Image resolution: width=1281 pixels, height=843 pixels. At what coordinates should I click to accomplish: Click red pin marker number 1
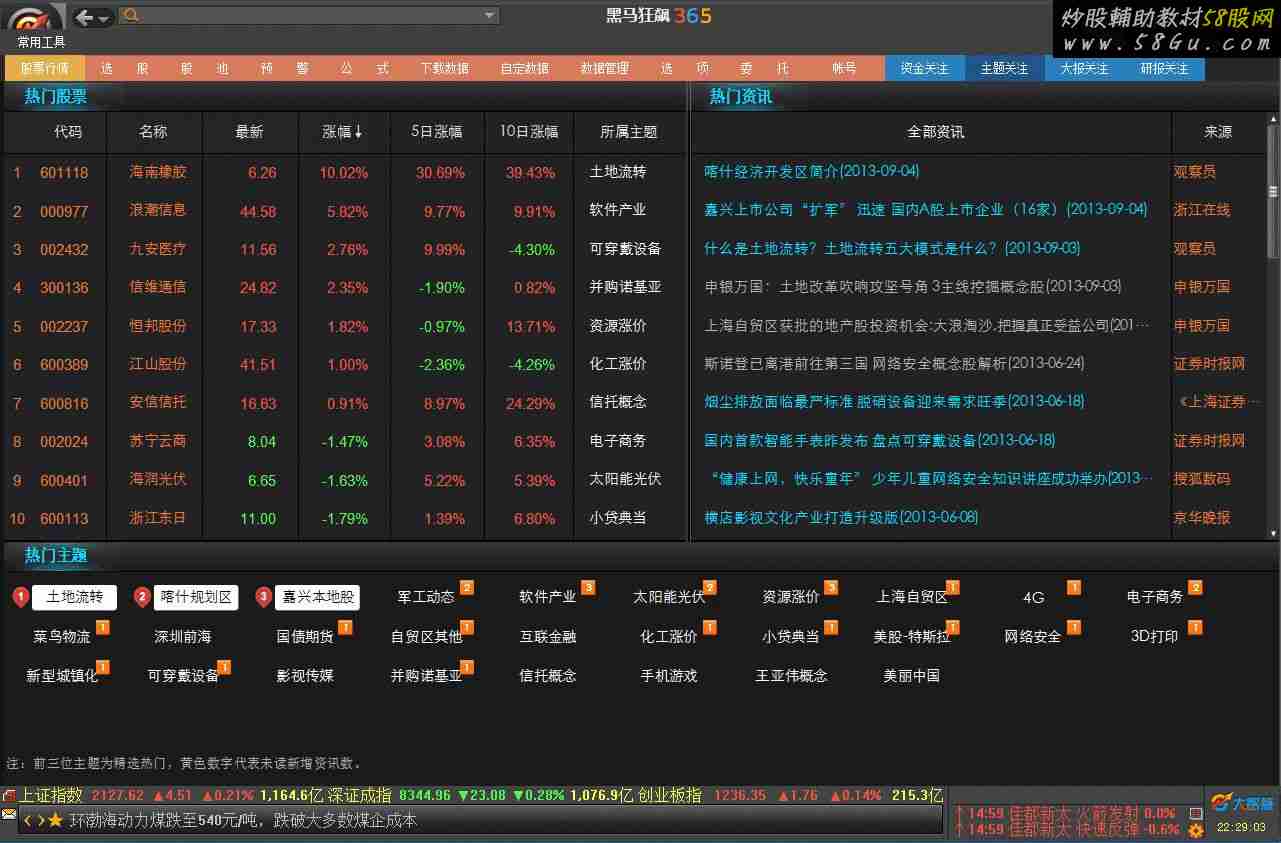[x=21, y=597]
